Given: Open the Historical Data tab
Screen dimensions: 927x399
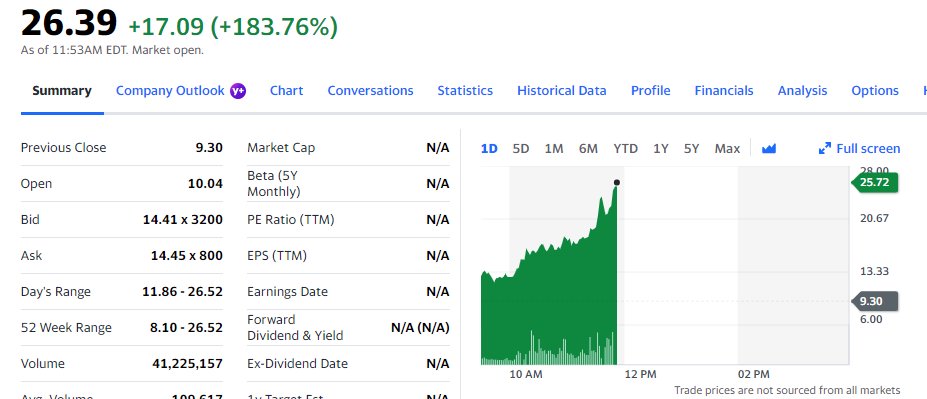Looking at the screenshot, I should [x=562, y=91].
